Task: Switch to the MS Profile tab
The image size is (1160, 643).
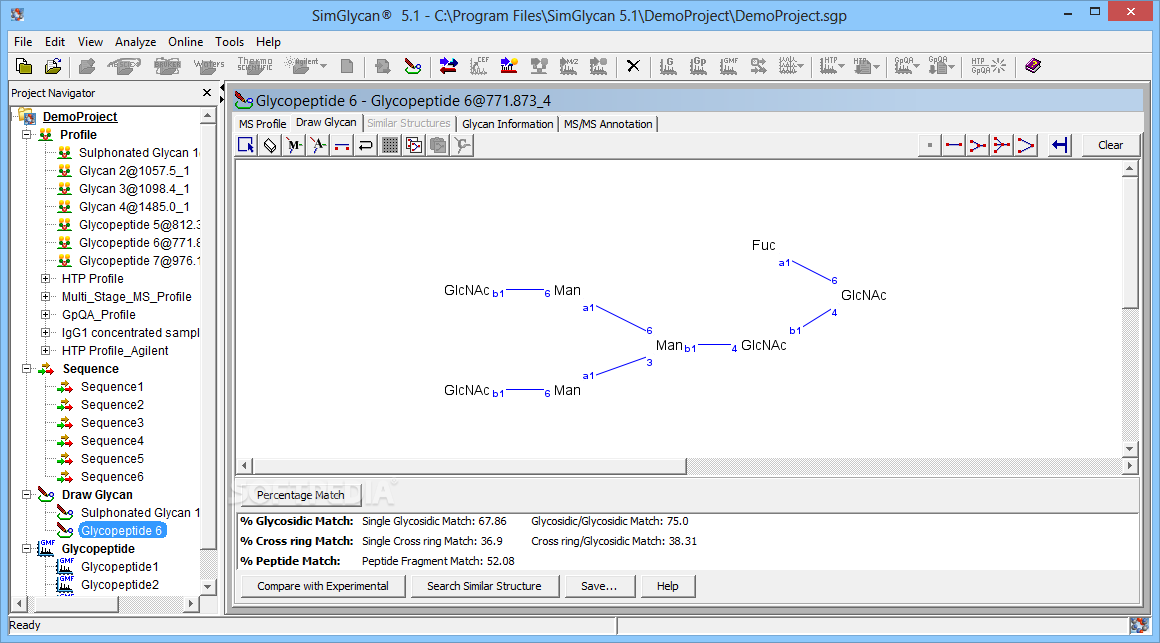Action: (x=263, y=124)
